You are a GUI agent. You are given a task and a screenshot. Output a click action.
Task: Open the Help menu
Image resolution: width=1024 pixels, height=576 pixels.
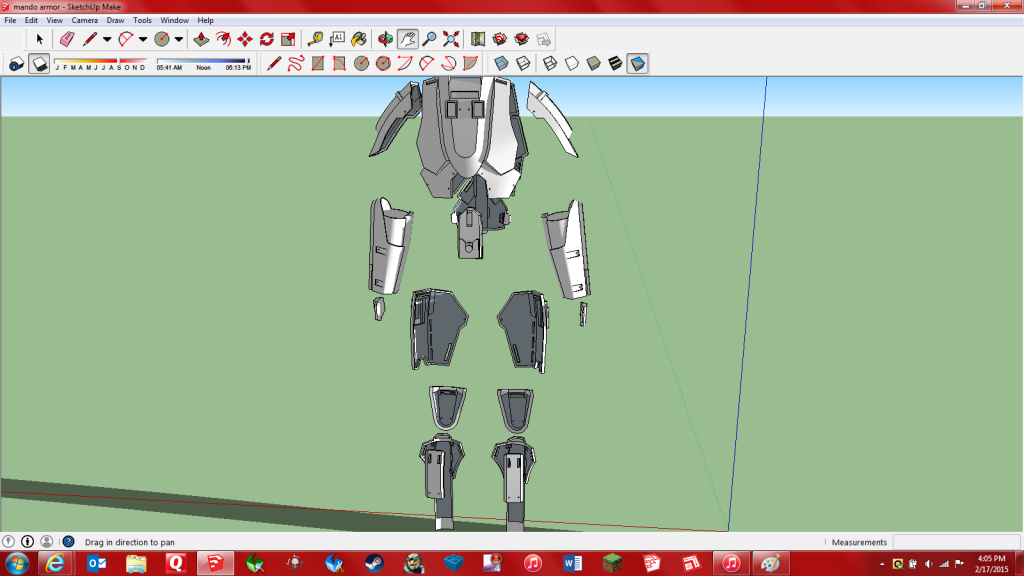(x=205, y=20)
